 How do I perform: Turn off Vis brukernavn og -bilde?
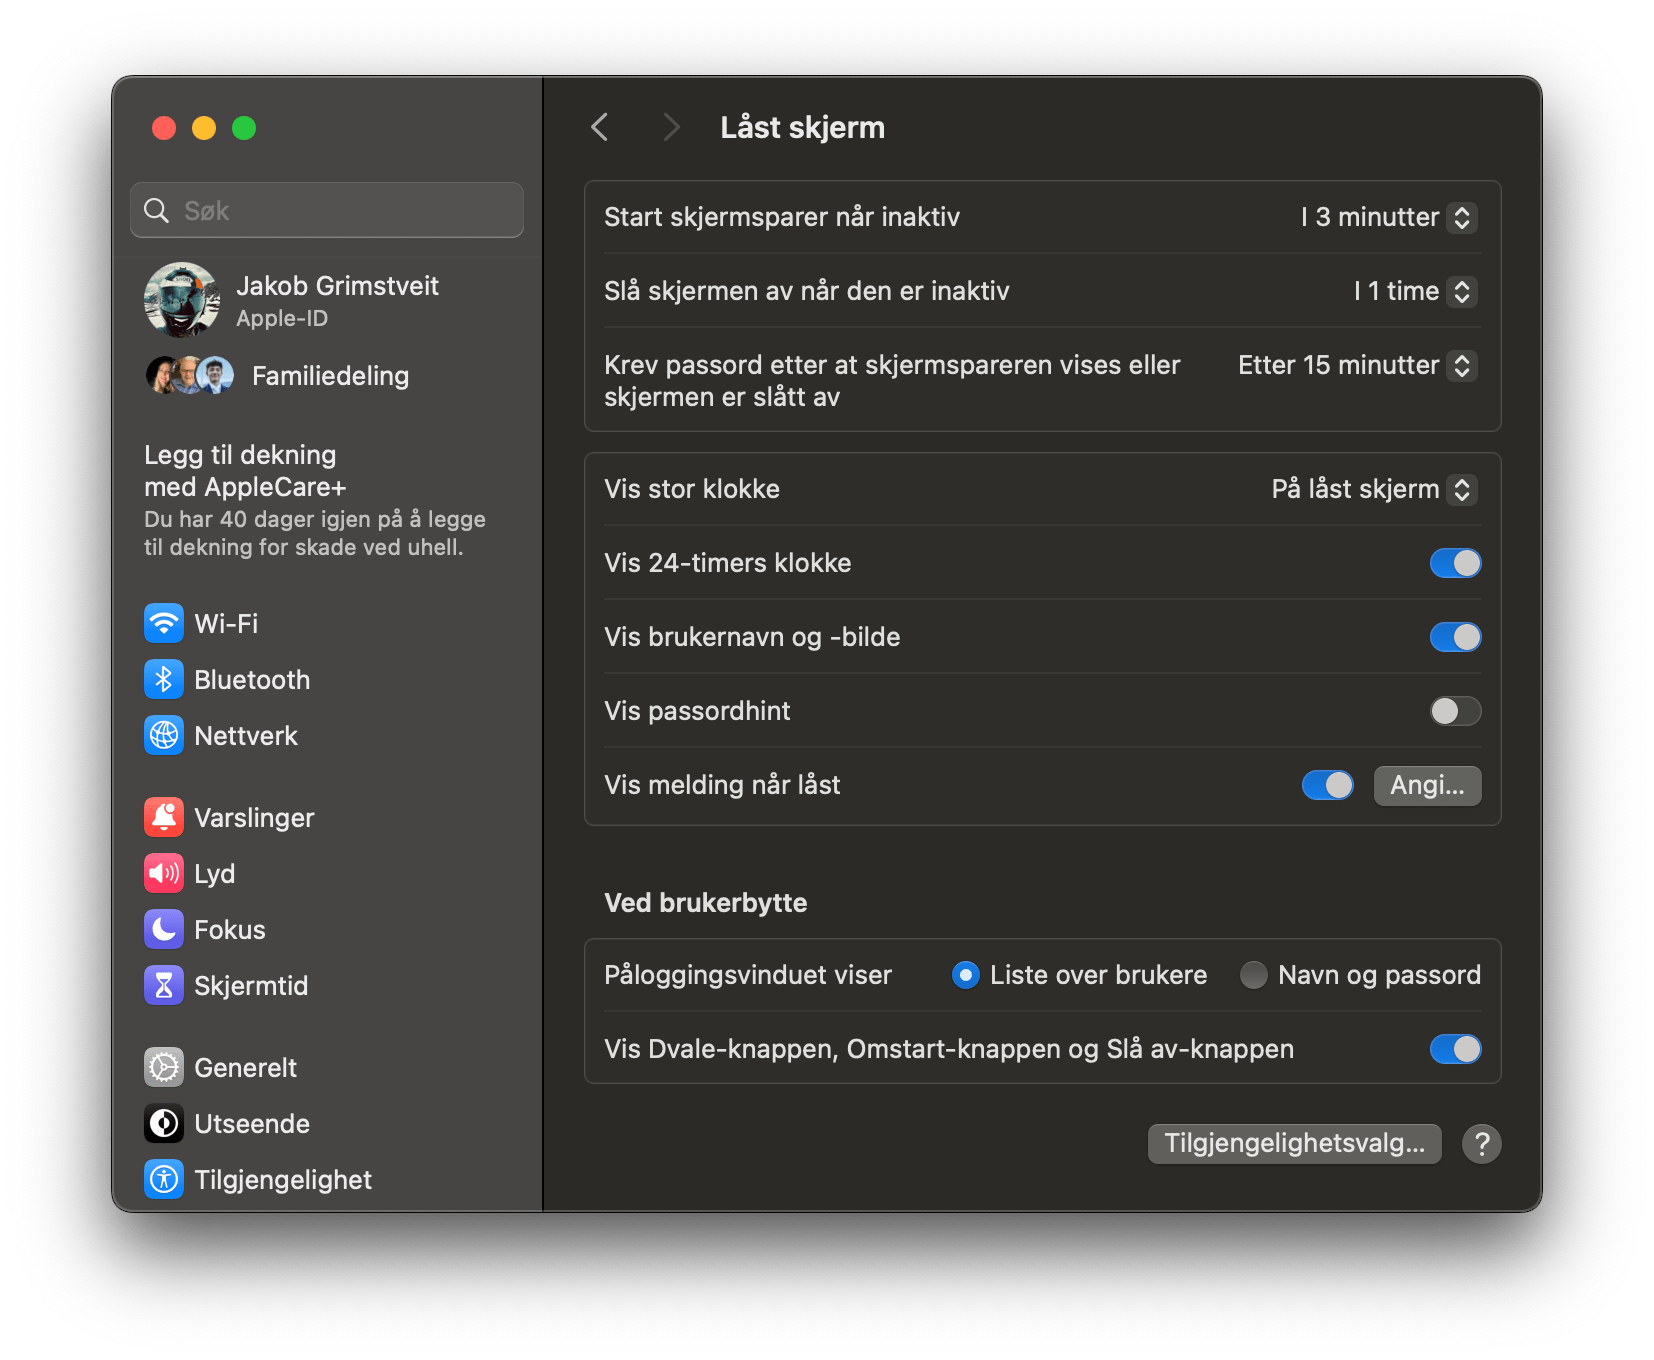click(1456, 637)
